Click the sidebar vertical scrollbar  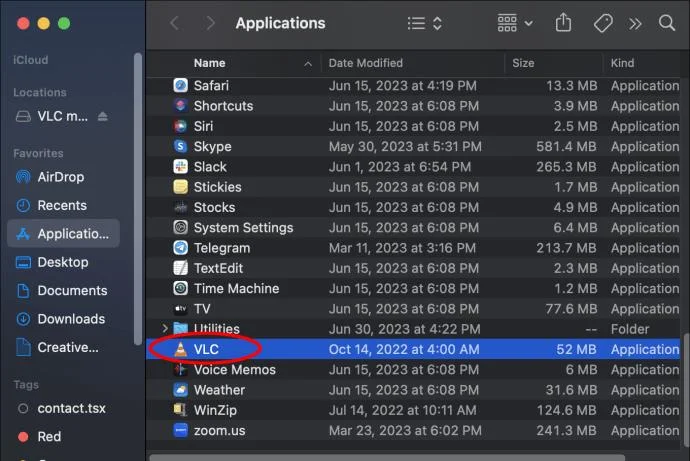point(138,198)
